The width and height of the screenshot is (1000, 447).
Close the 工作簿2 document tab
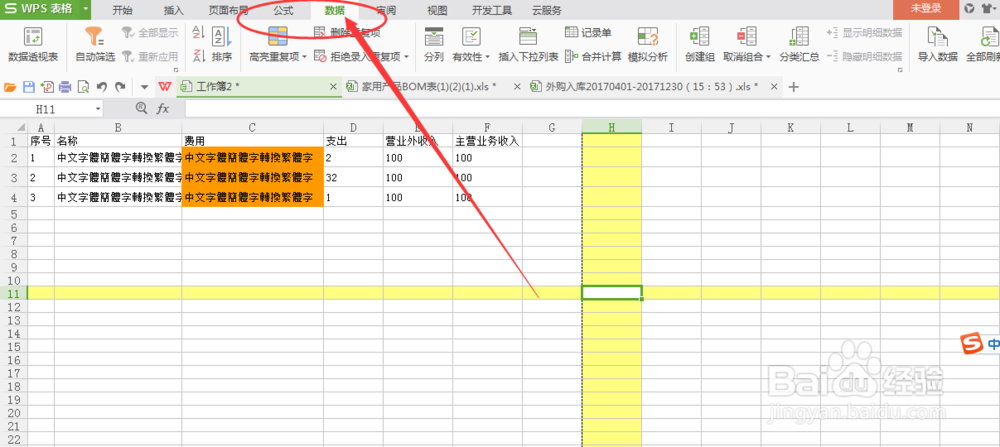point(333,87)
